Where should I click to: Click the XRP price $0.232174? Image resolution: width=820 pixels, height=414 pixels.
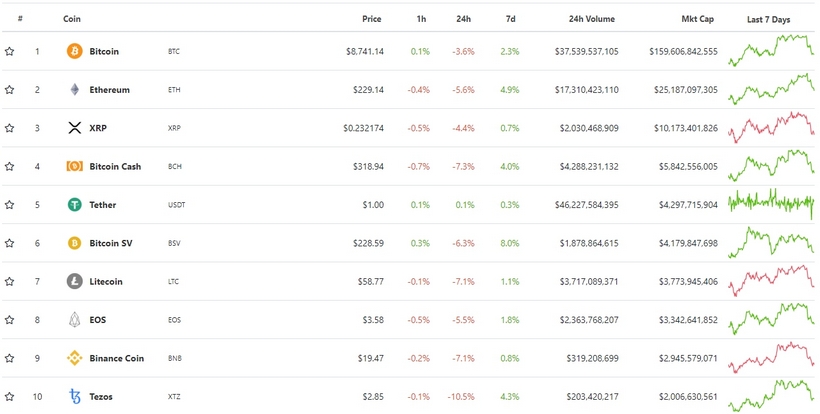363,128
